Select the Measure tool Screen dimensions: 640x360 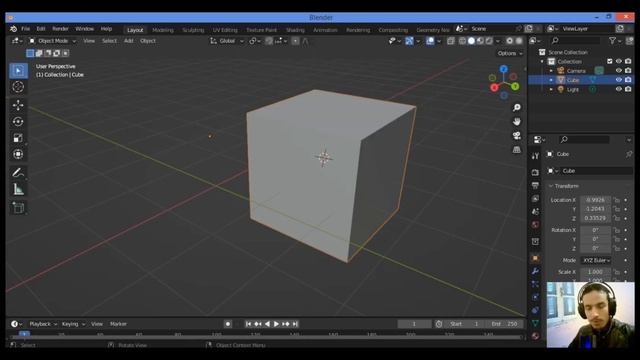tap(18, 189)
